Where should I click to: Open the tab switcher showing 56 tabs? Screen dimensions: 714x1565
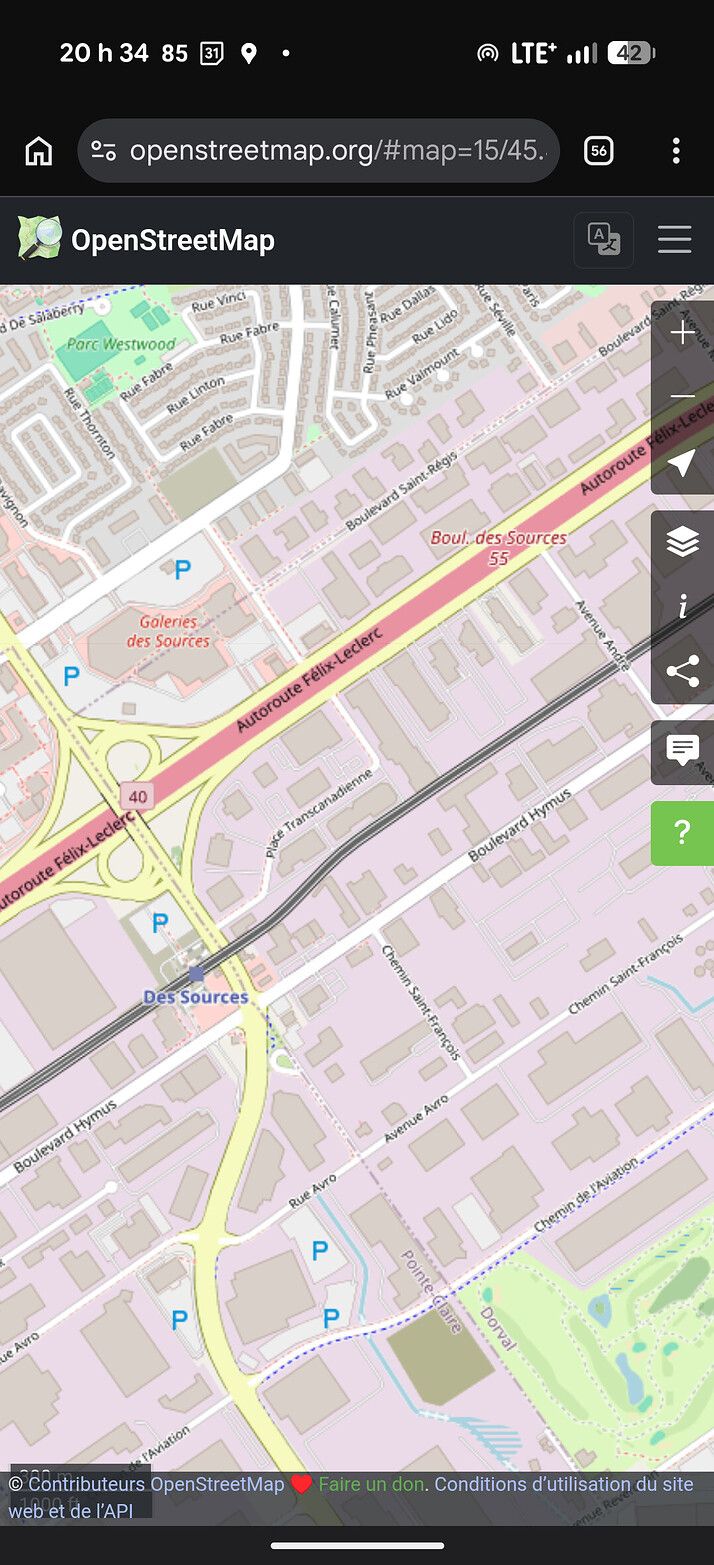pyautogui.click(x=598, y=151)
